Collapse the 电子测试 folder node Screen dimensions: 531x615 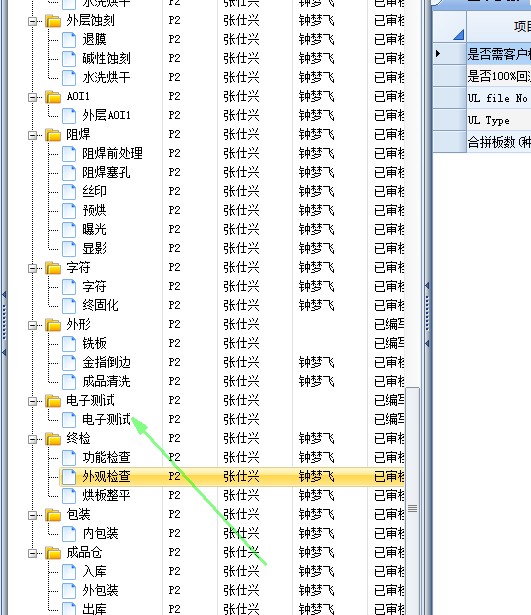click(x=33, y=401)
